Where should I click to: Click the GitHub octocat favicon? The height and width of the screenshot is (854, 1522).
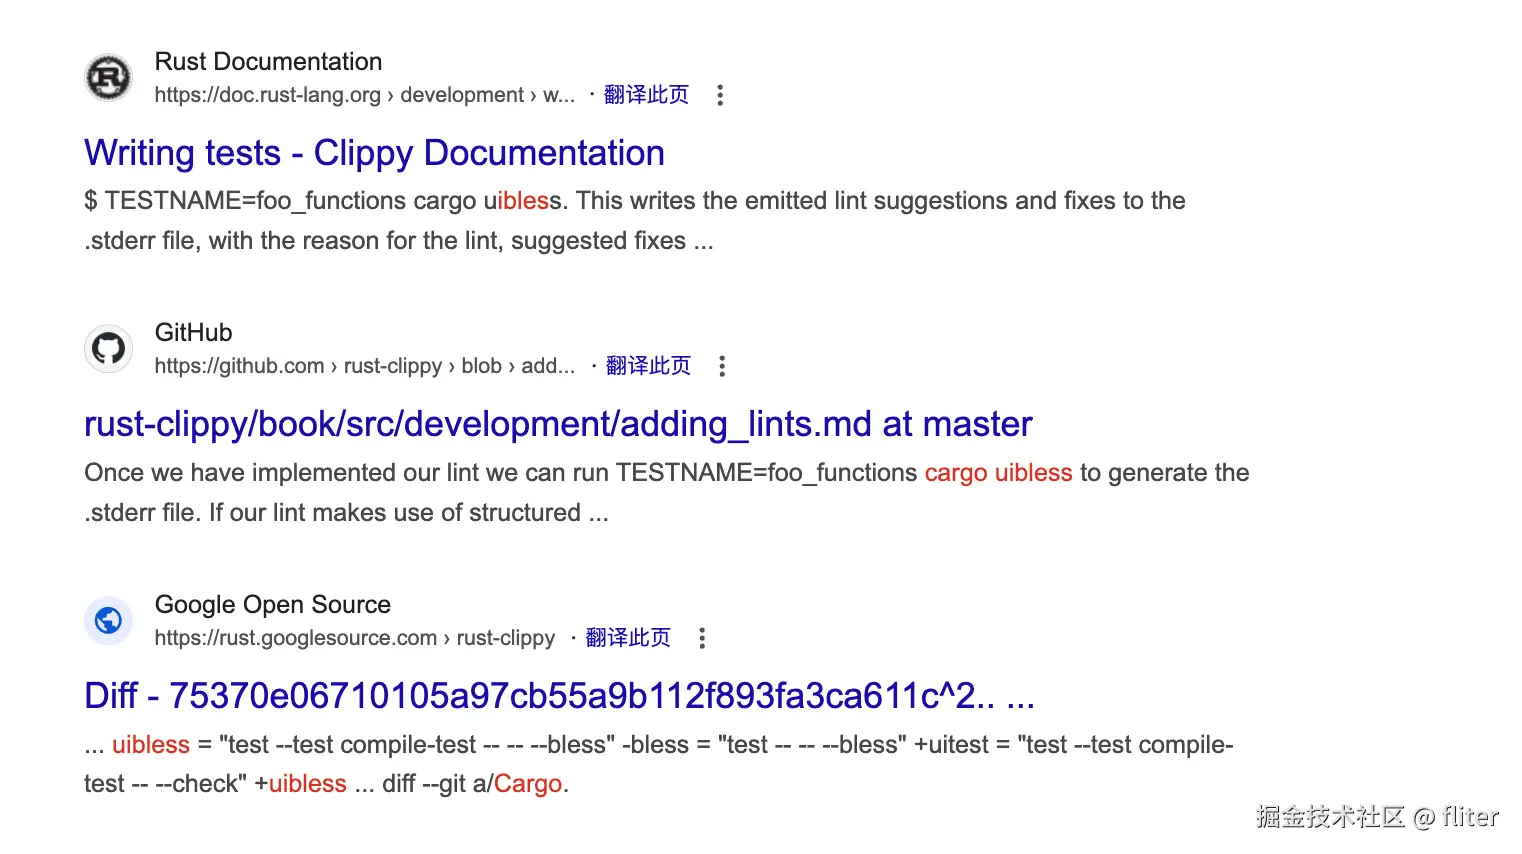pyautogui.click(x=108, y=349)
